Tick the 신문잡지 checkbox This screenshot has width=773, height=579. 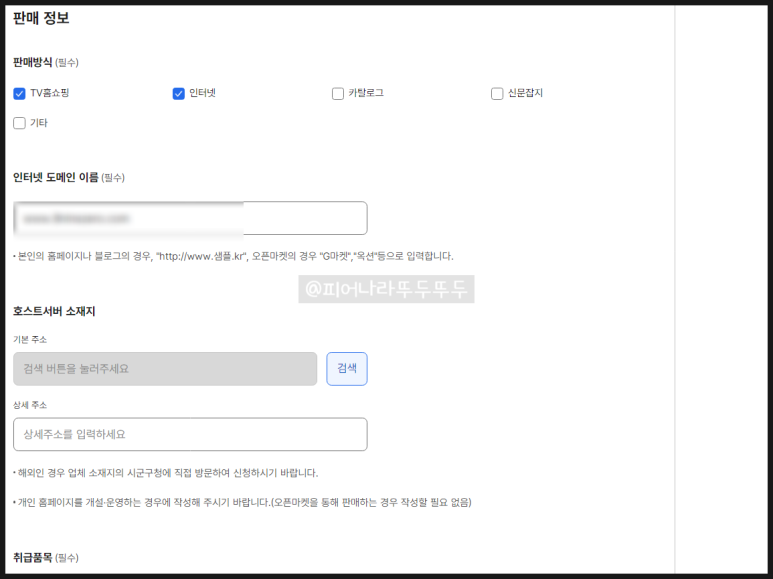tap(497, 94)
